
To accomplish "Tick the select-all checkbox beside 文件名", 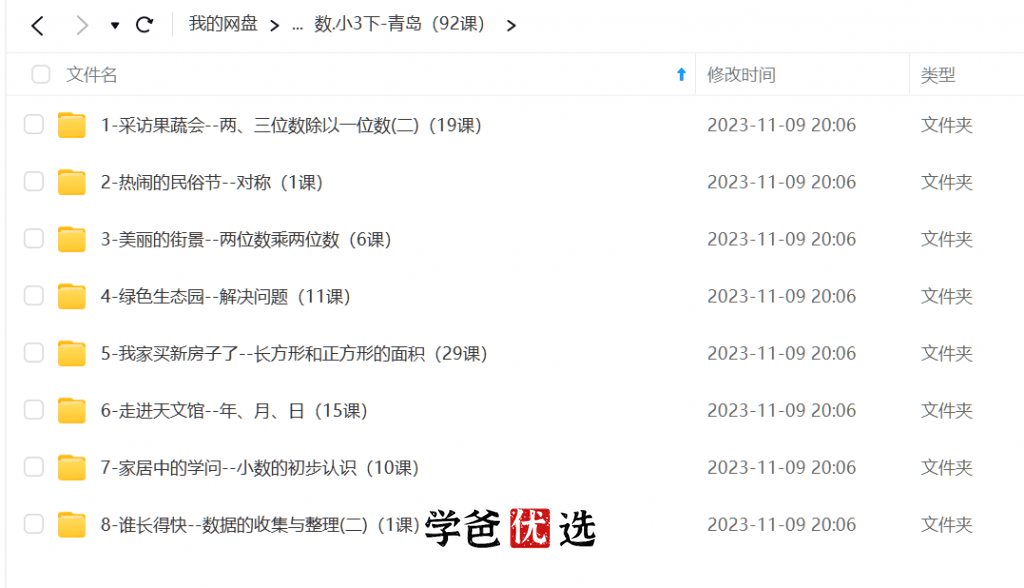I will coord(40,74).
